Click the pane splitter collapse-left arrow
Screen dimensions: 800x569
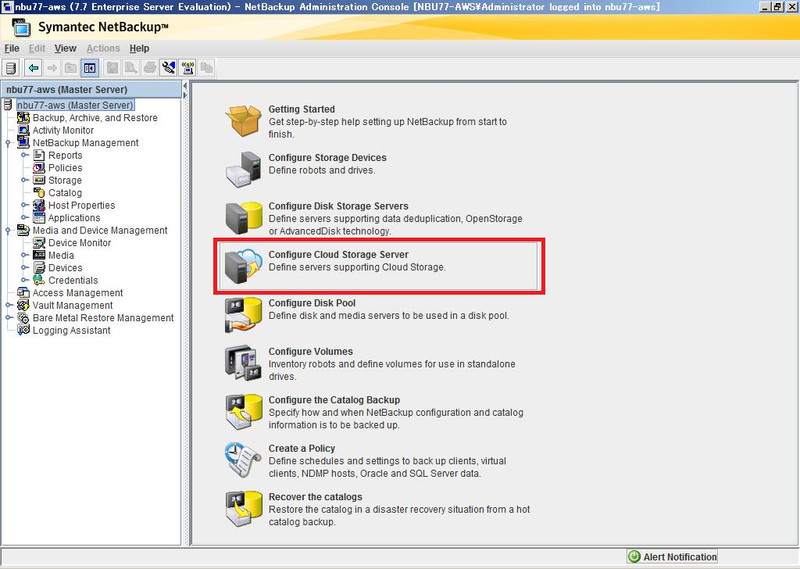pos(185,86)
